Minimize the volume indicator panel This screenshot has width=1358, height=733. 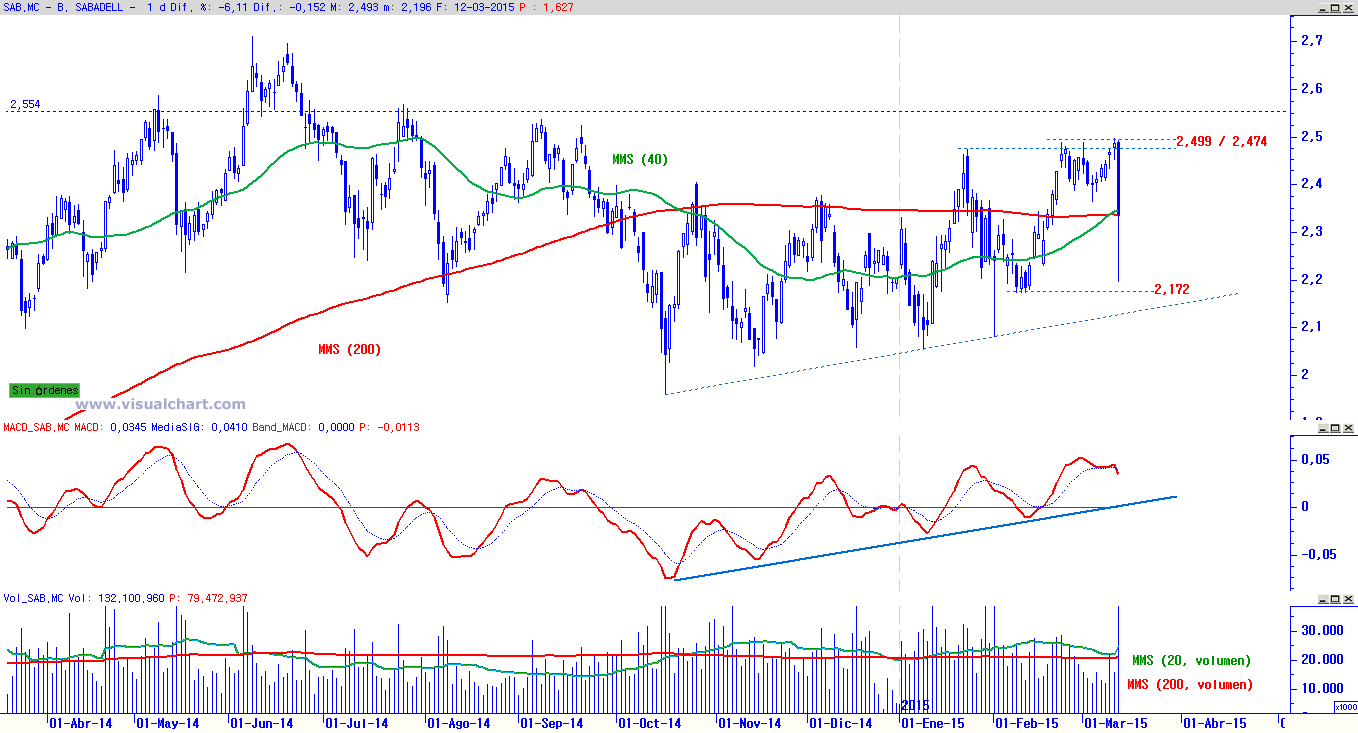1322,599
